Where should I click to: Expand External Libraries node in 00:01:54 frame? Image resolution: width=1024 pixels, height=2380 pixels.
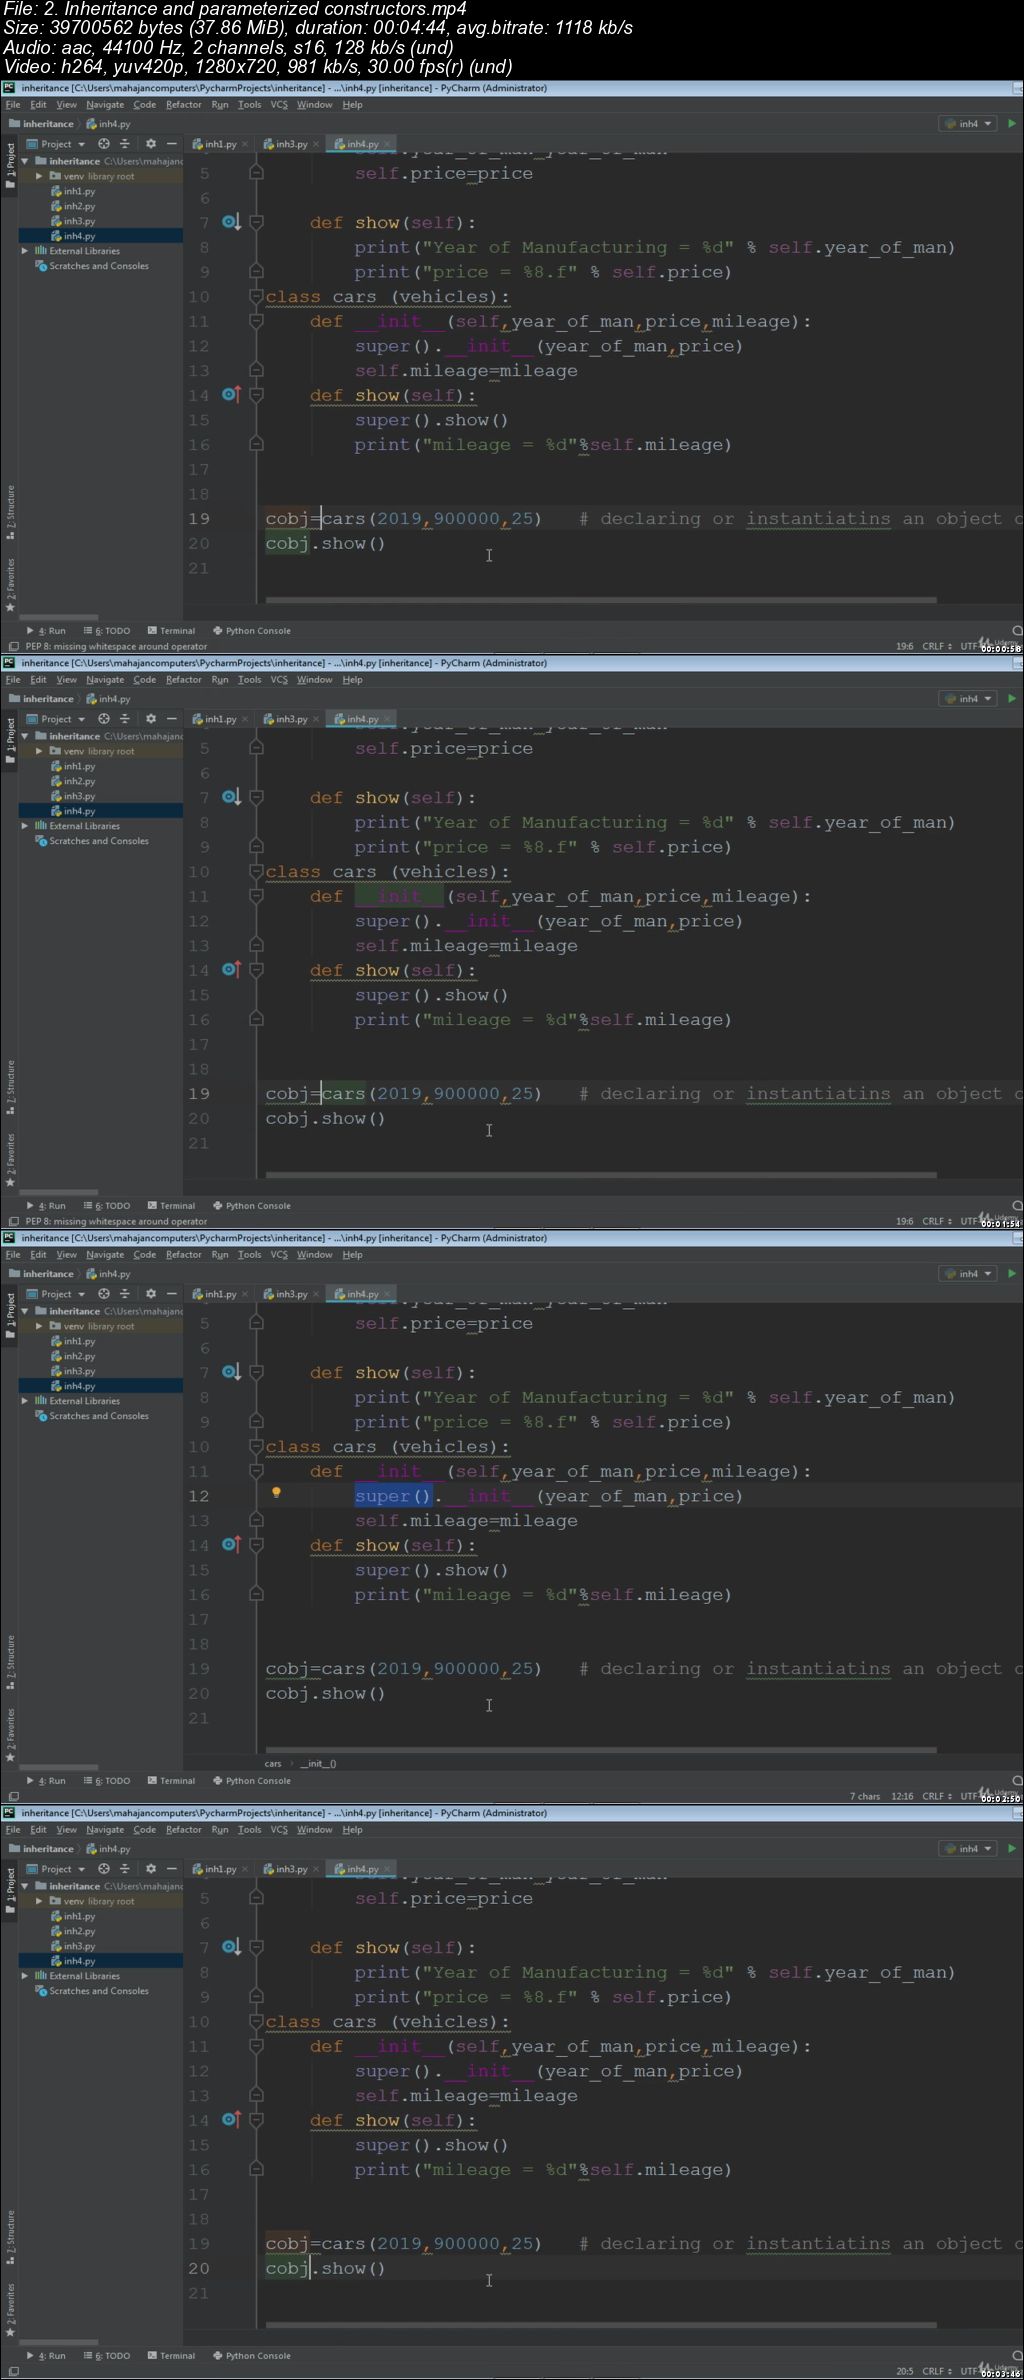25,826
